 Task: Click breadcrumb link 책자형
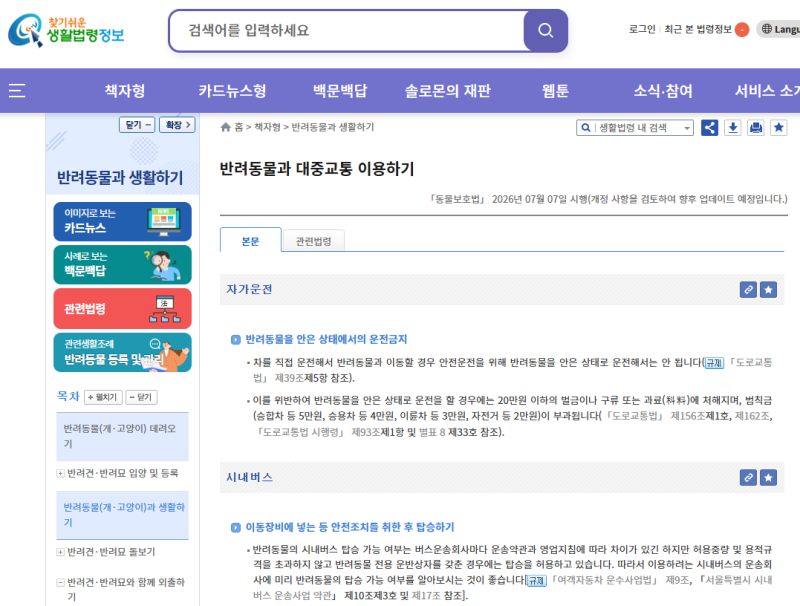pos(267,127)
